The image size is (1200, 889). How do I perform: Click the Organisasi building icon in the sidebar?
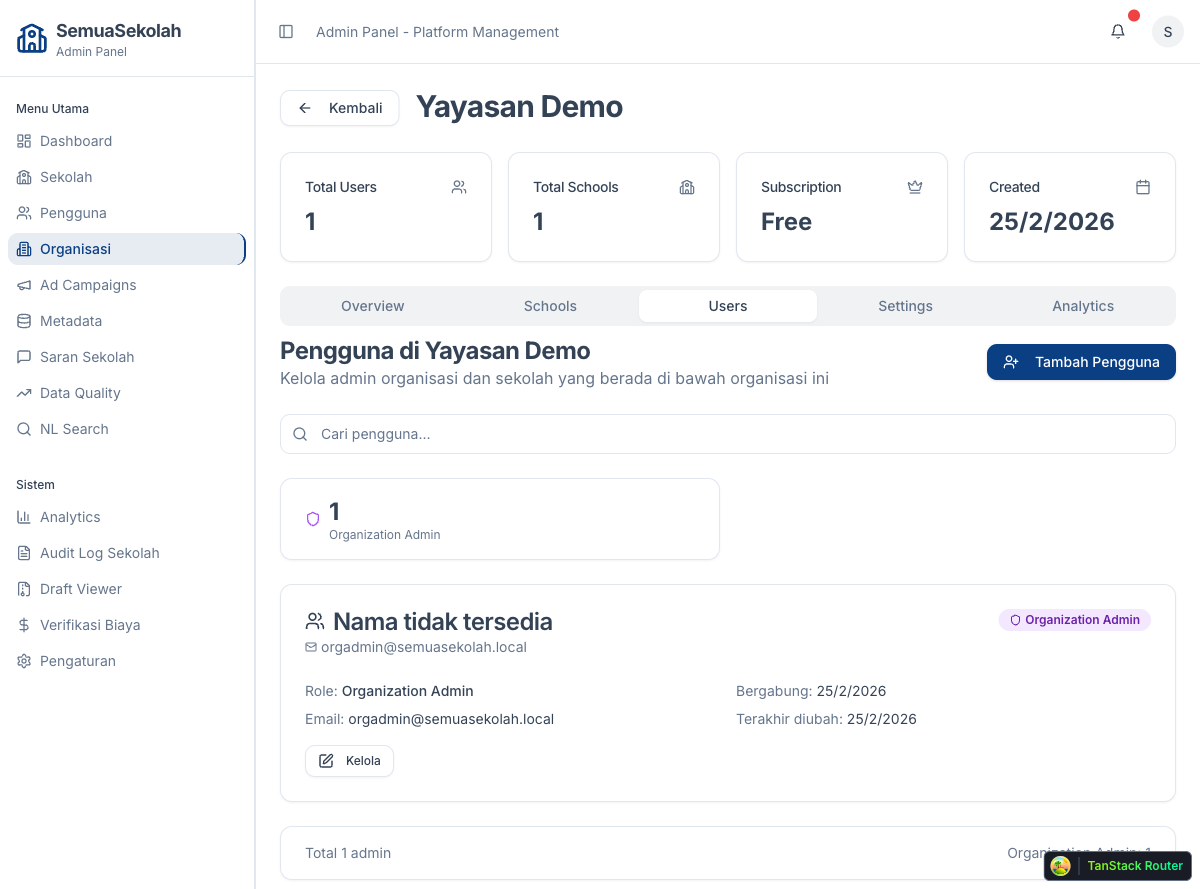22,248
